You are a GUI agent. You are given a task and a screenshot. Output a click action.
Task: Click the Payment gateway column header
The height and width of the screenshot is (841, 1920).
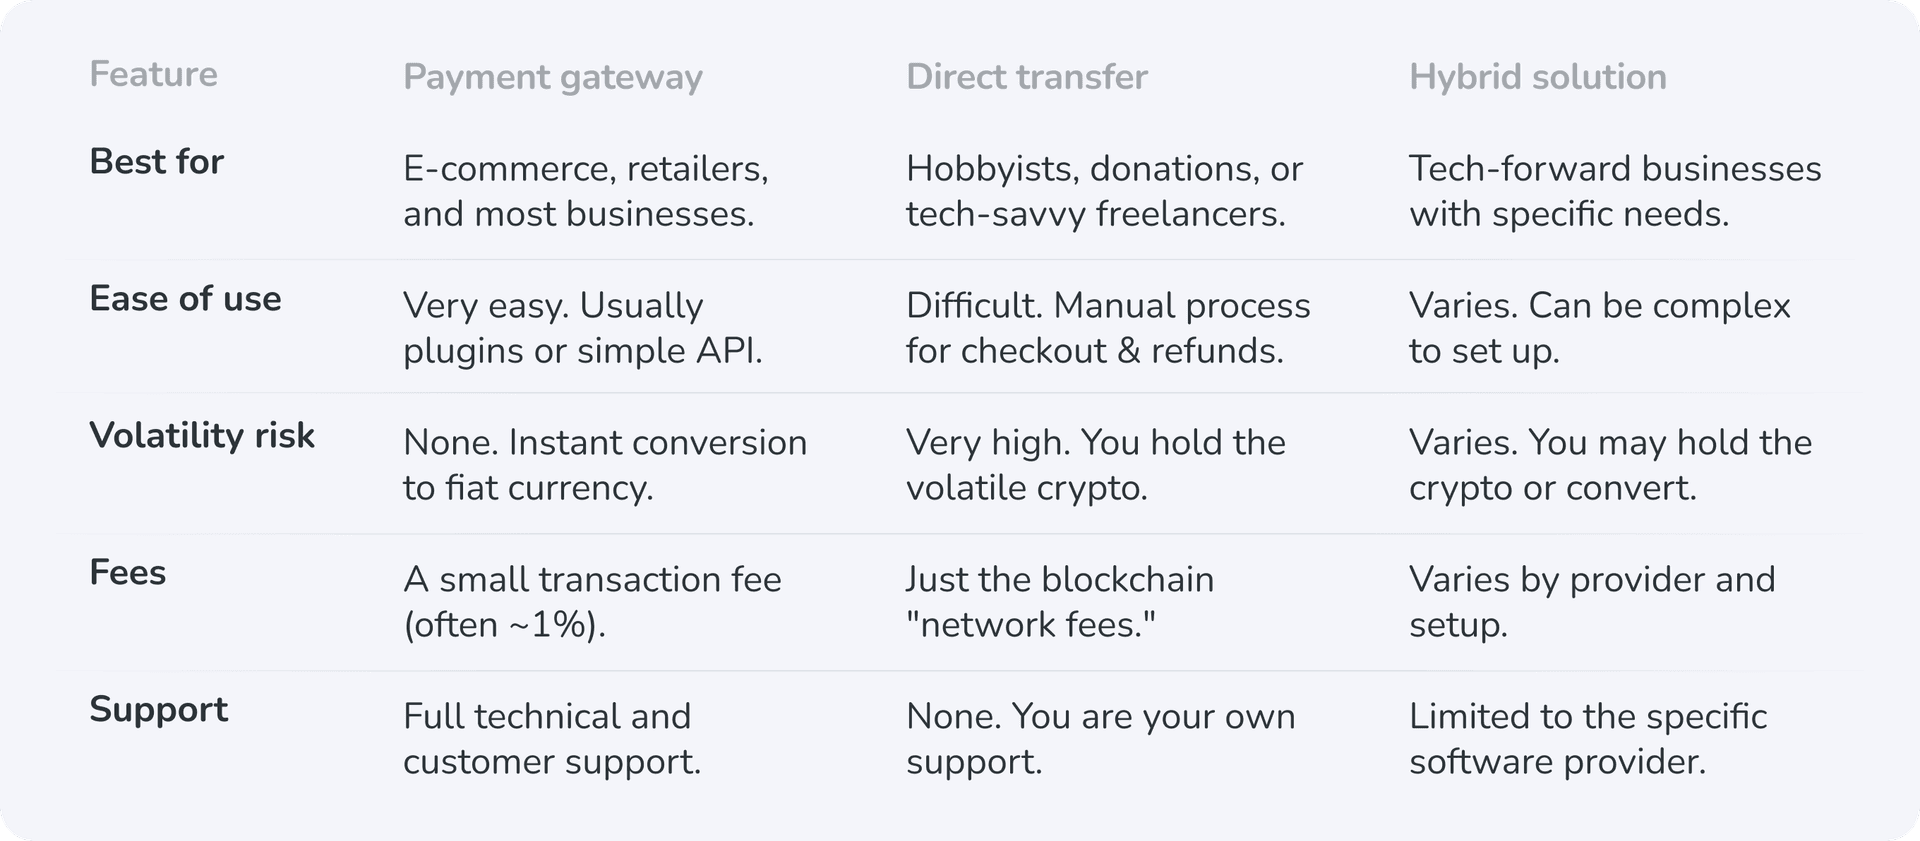coord(552,77)
